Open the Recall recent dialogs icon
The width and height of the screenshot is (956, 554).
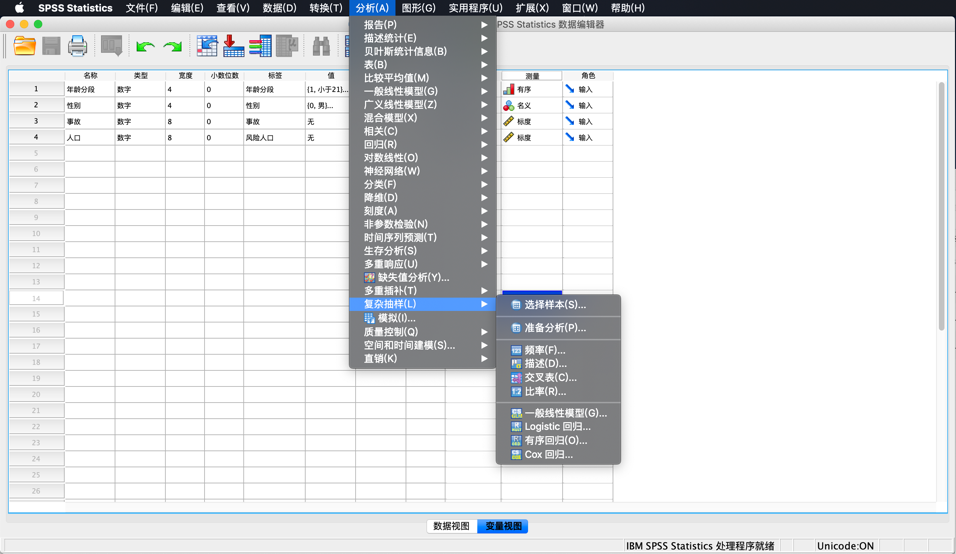[112, 46]
